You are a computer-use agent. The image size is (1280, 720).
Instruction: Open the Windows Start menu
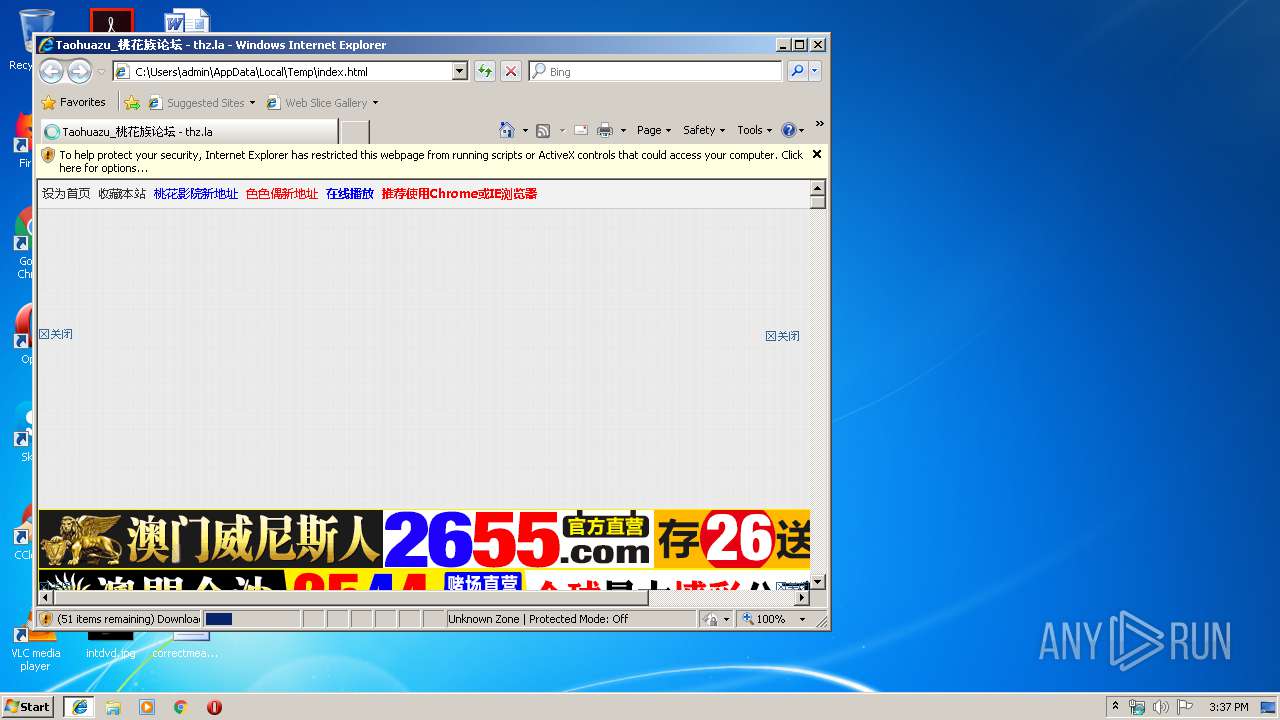[28, 706]
